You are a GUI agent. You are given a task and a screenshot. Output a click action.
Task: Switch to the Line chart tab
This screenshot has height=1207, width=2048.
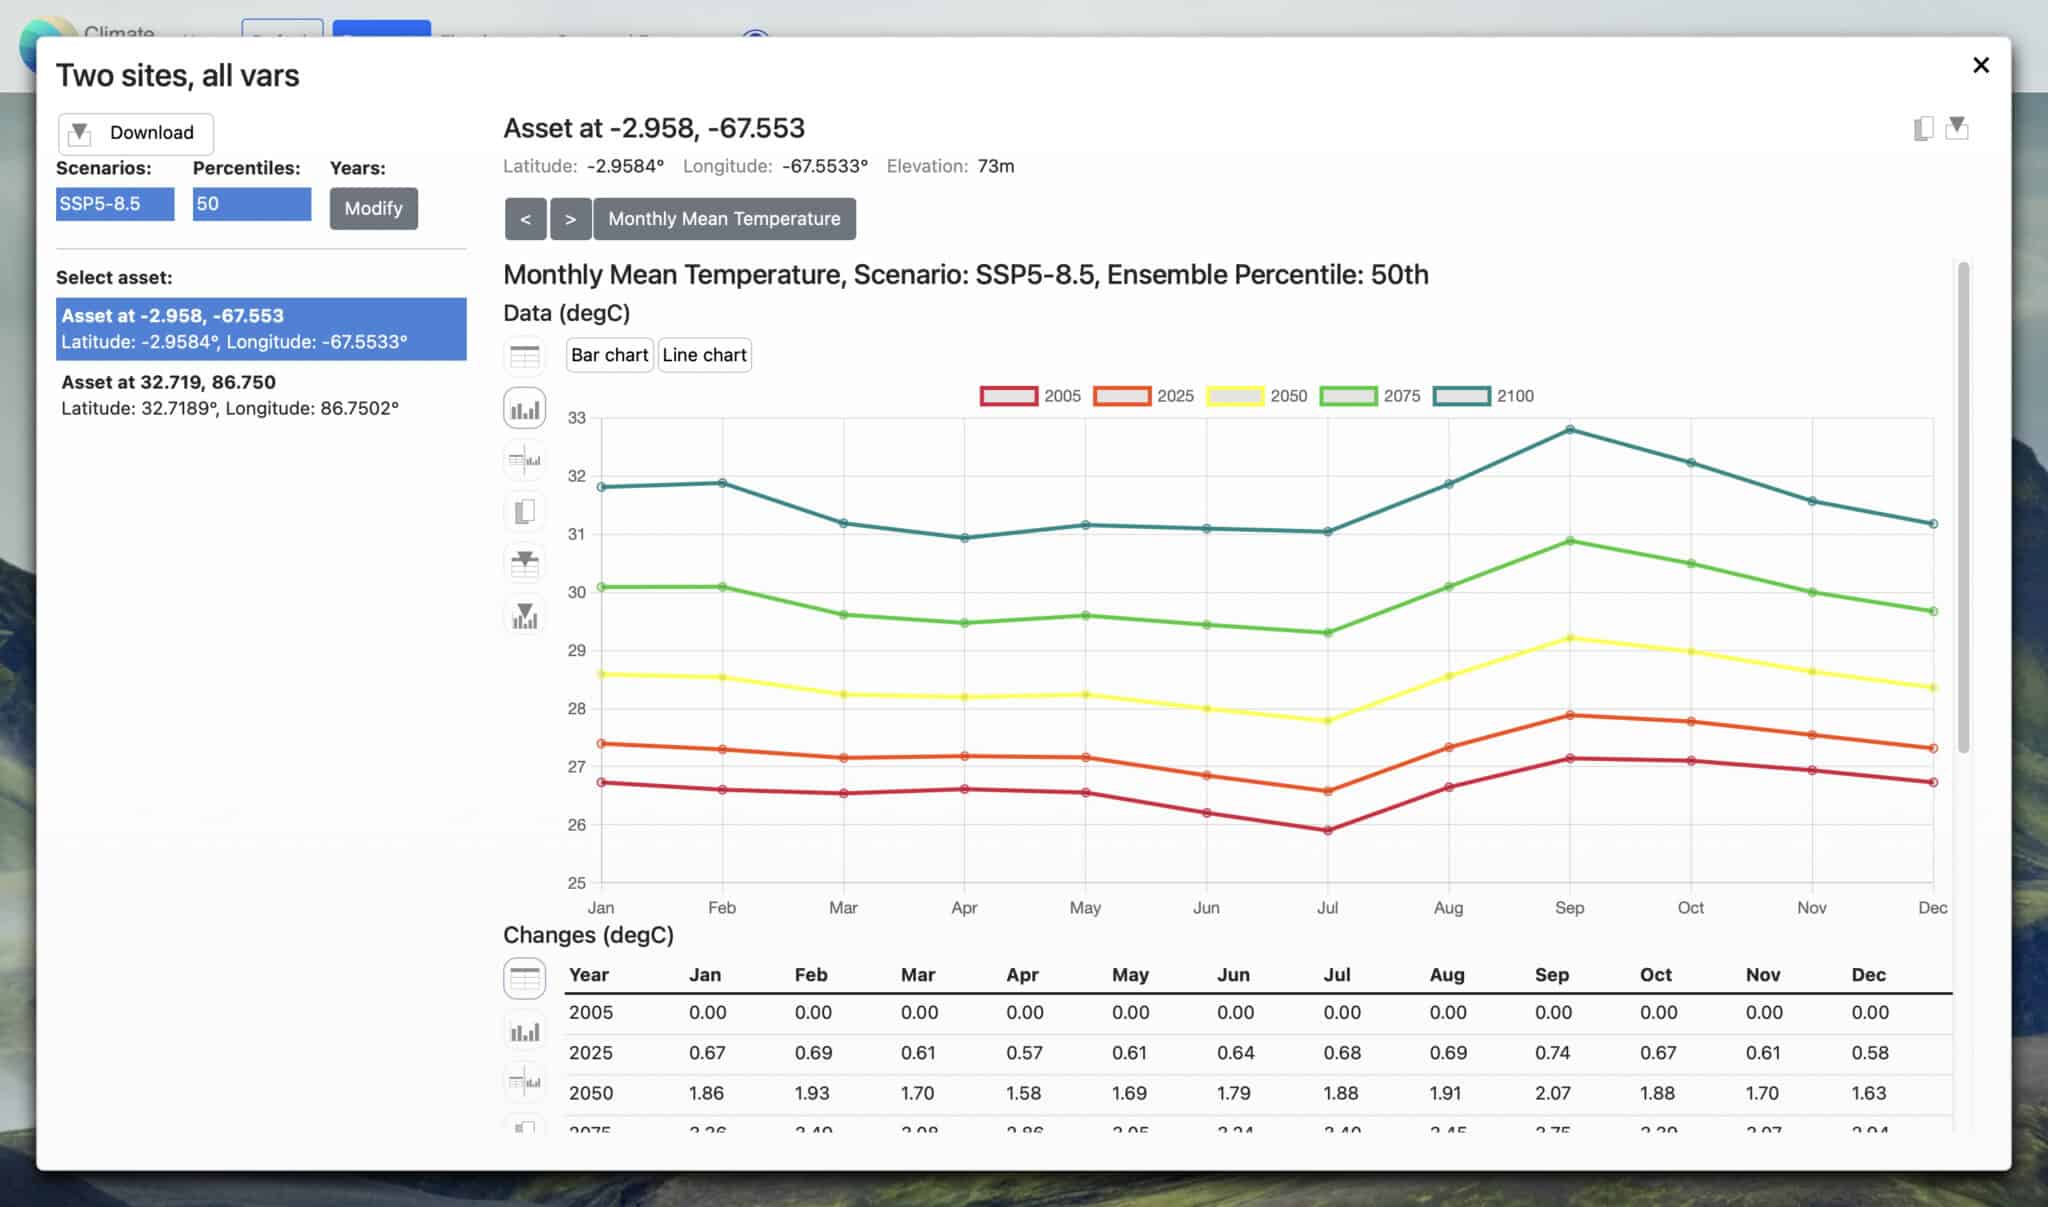click(704, 355)
